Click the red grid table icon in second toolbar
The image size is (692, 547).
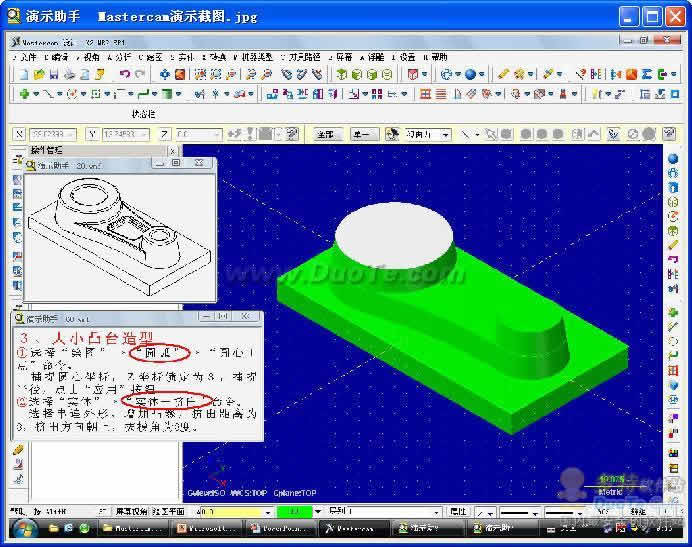tap(425, 94)
